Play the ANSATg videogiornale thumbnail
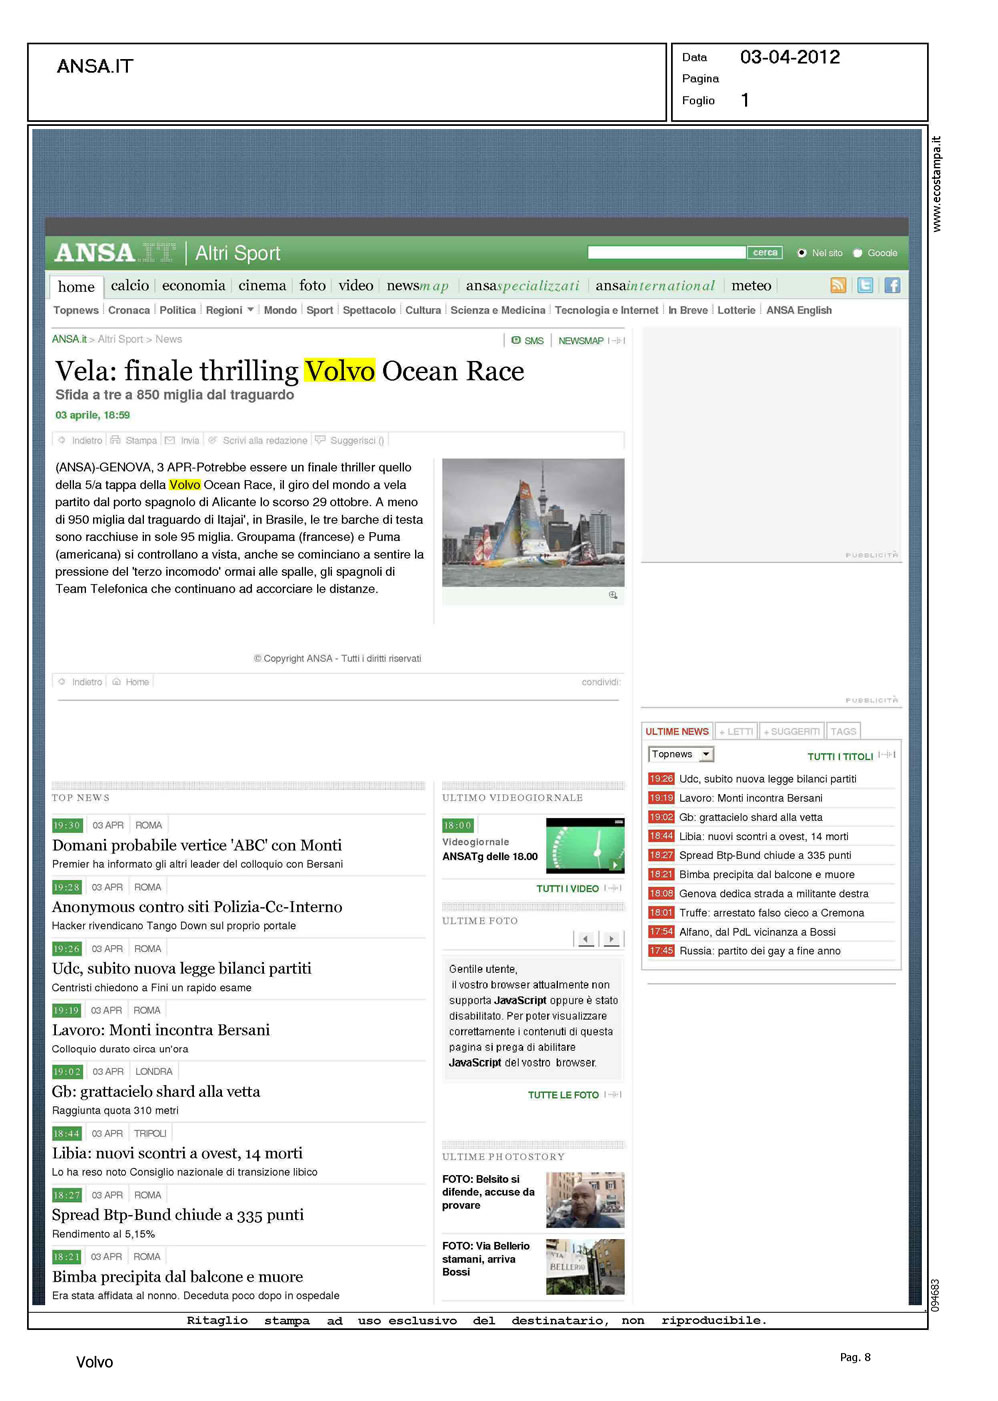998x1401 pixels. [x=585, y=846]
